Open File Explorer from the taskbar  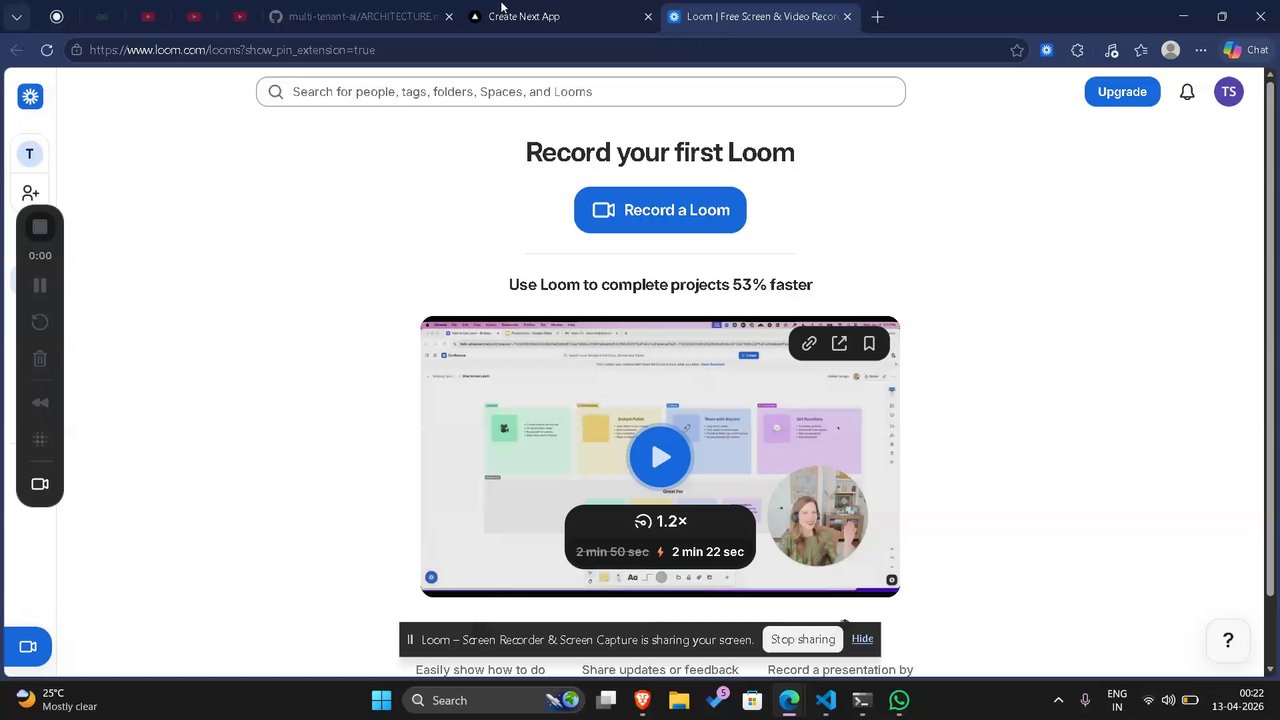click(679, 700)
